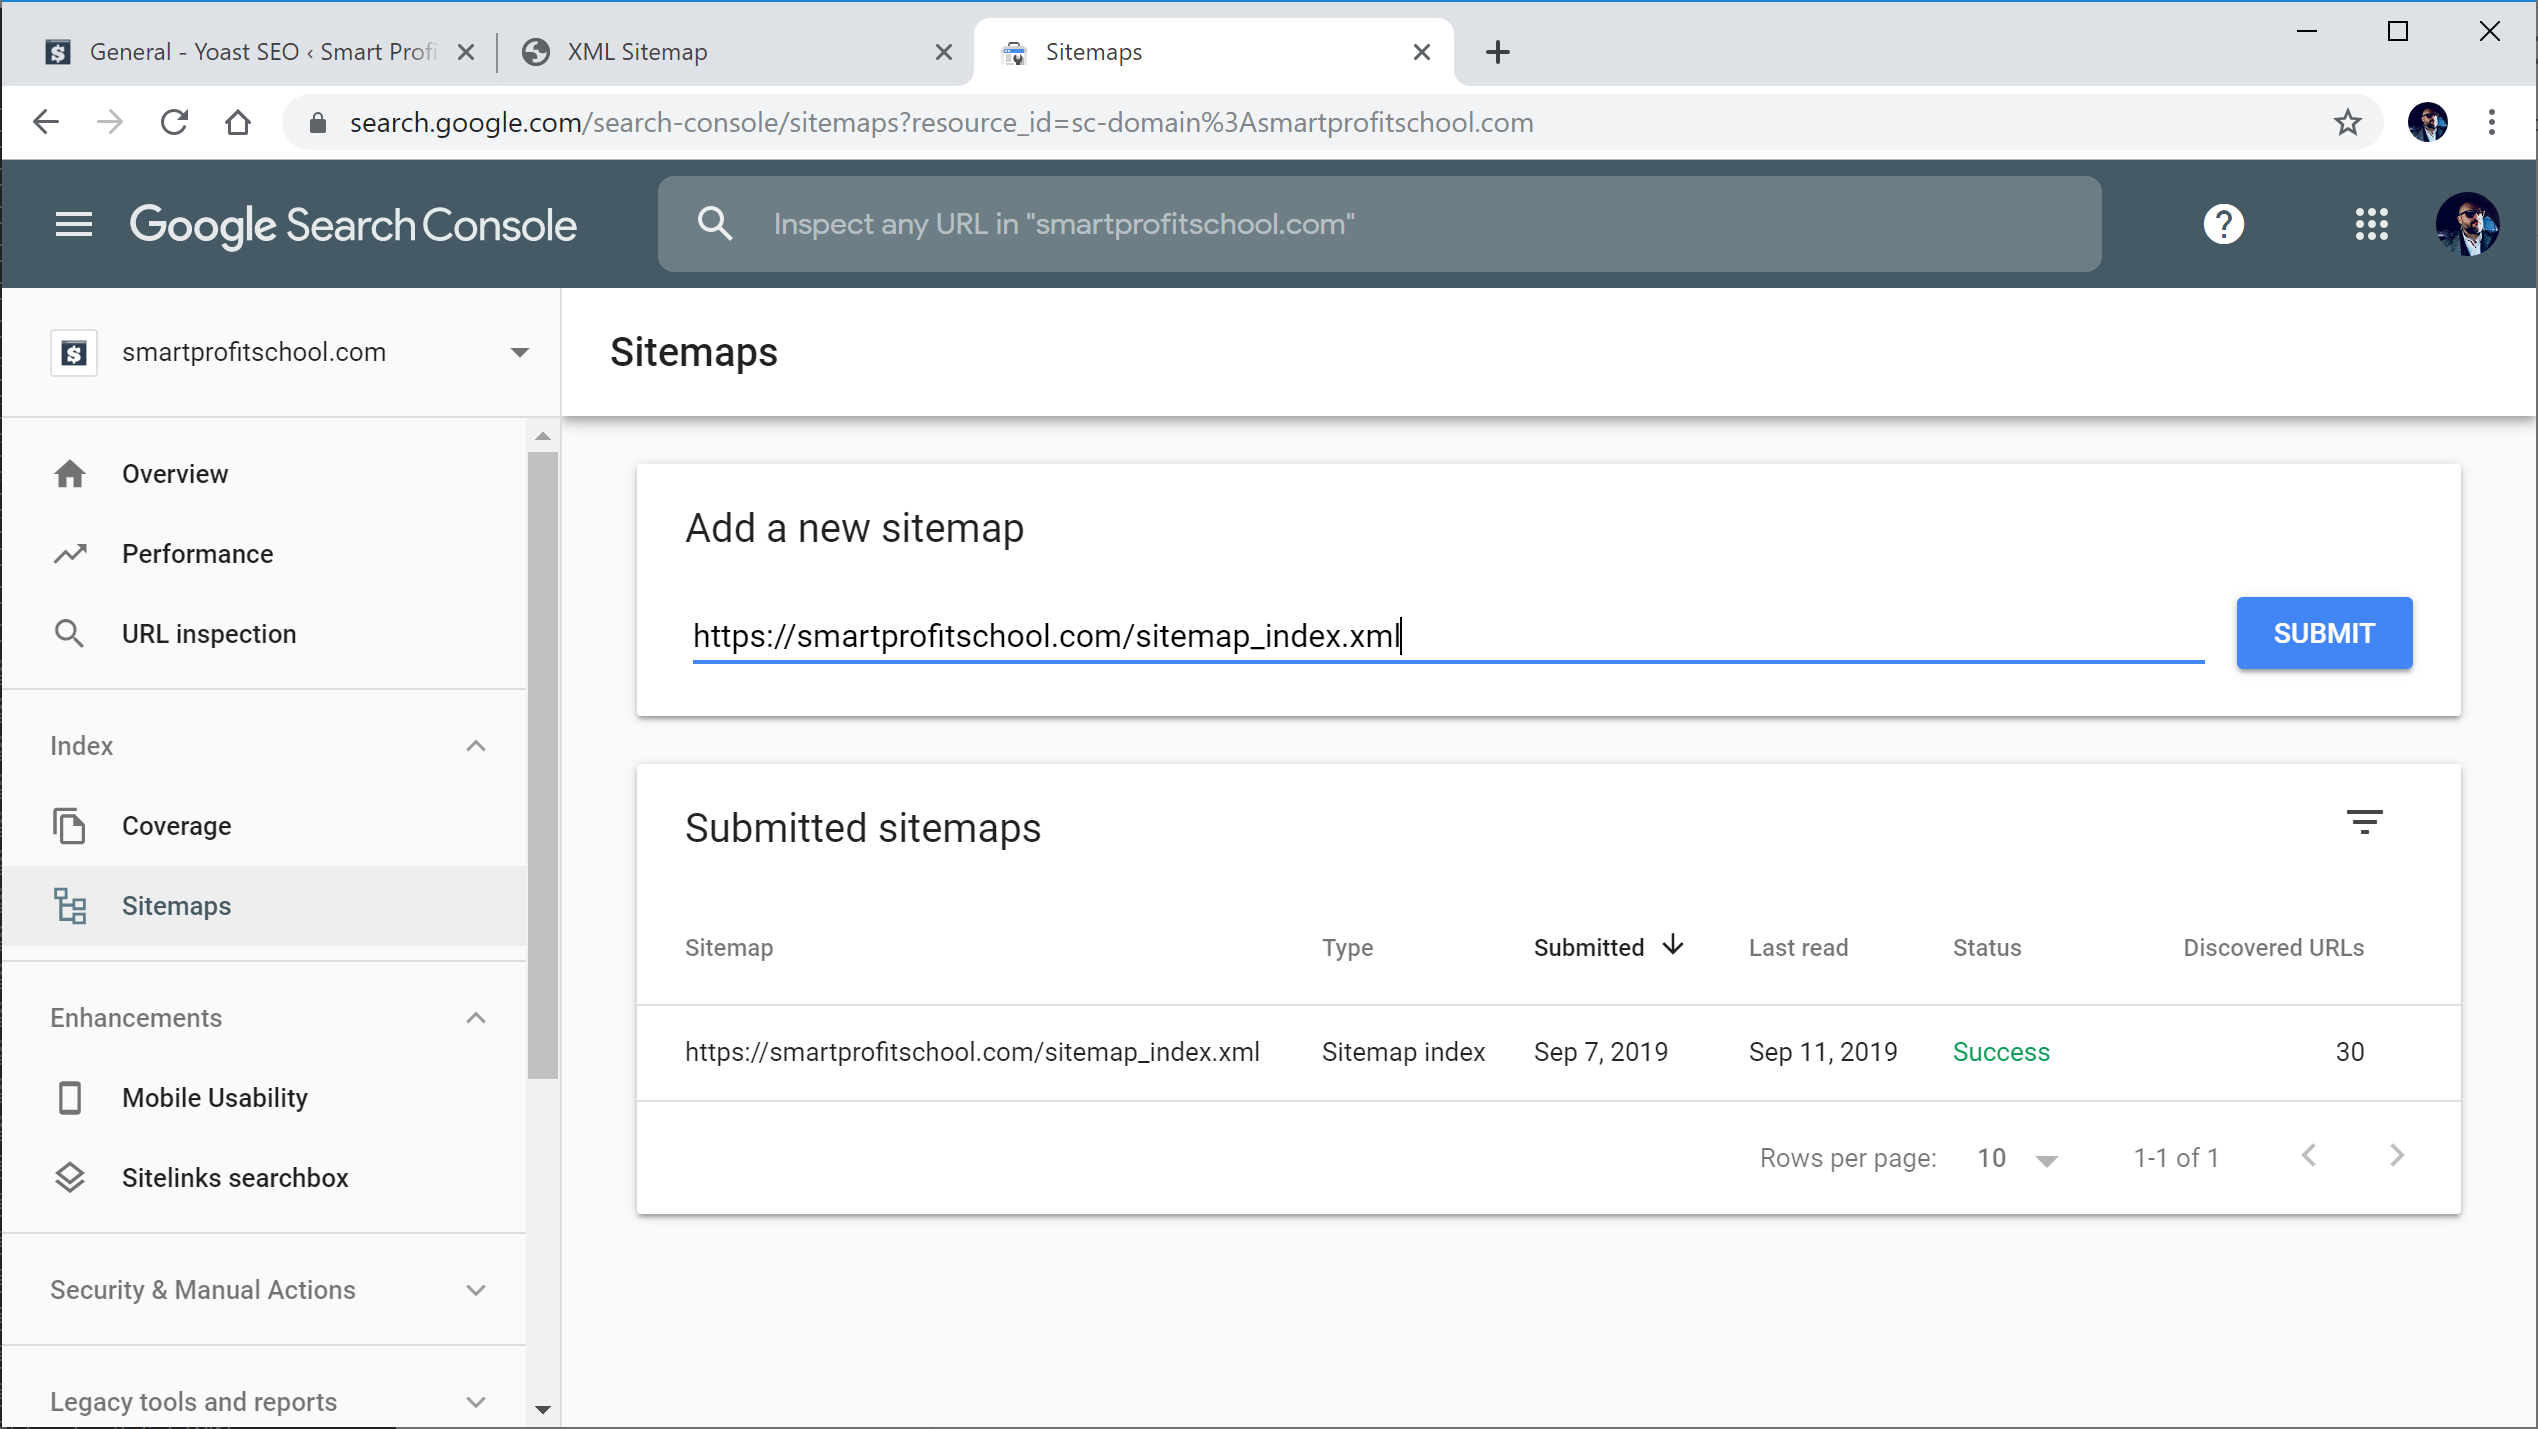Open the submitted sitemap_index.xml row
Viewport: 2538px width, 1429px height.
(1548, 1052)
